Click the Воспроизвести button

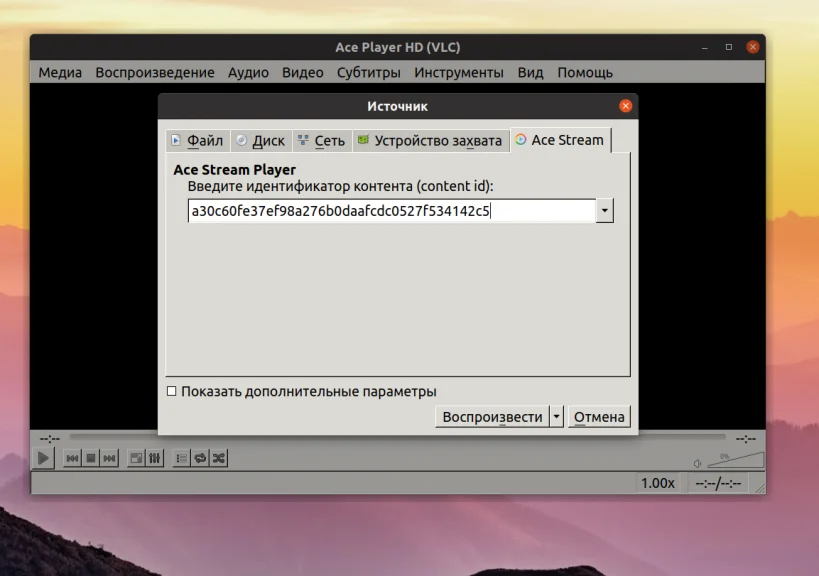click(492, 417)
